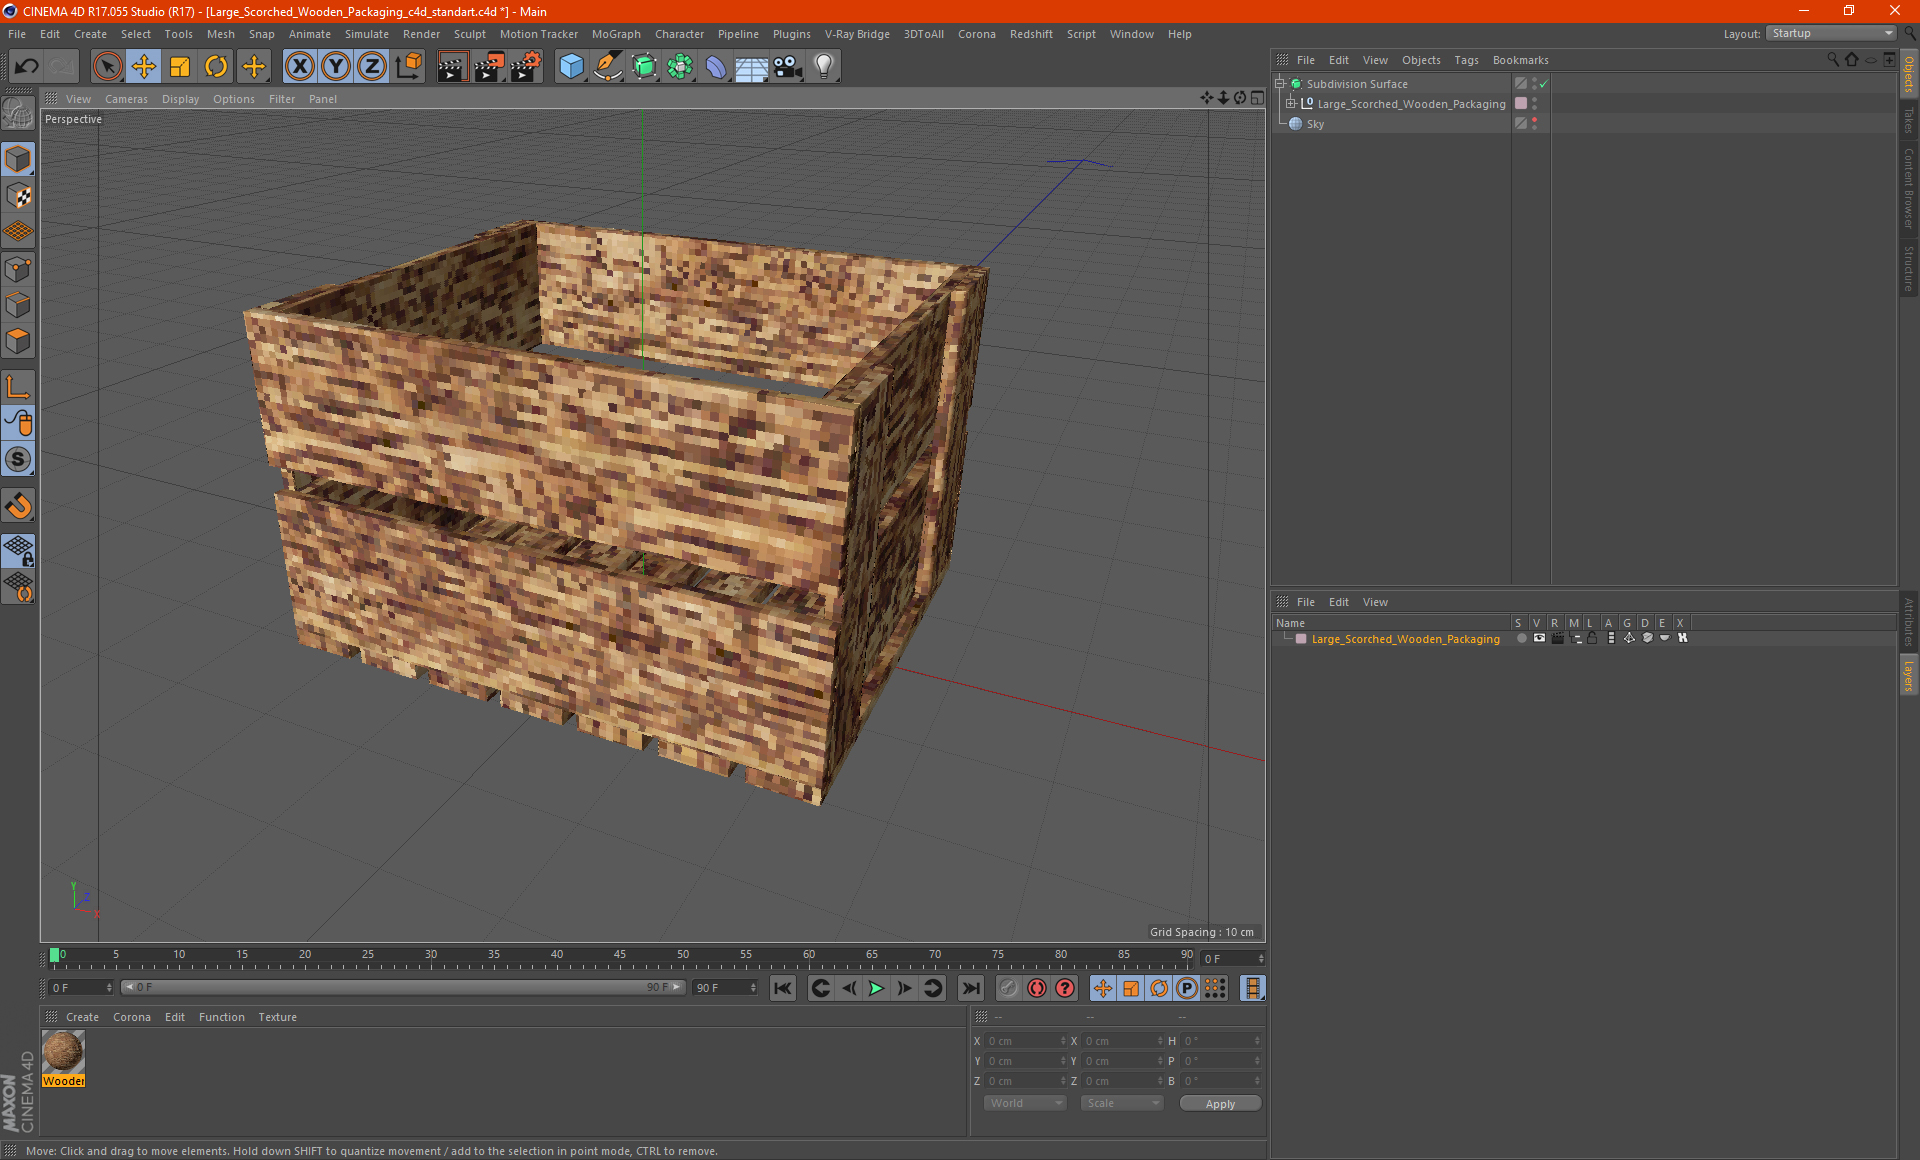The width and height of the screenshot is (1920, 1160).
Task: Toggle Autokeying button
Action: (x=1037, y=988)
